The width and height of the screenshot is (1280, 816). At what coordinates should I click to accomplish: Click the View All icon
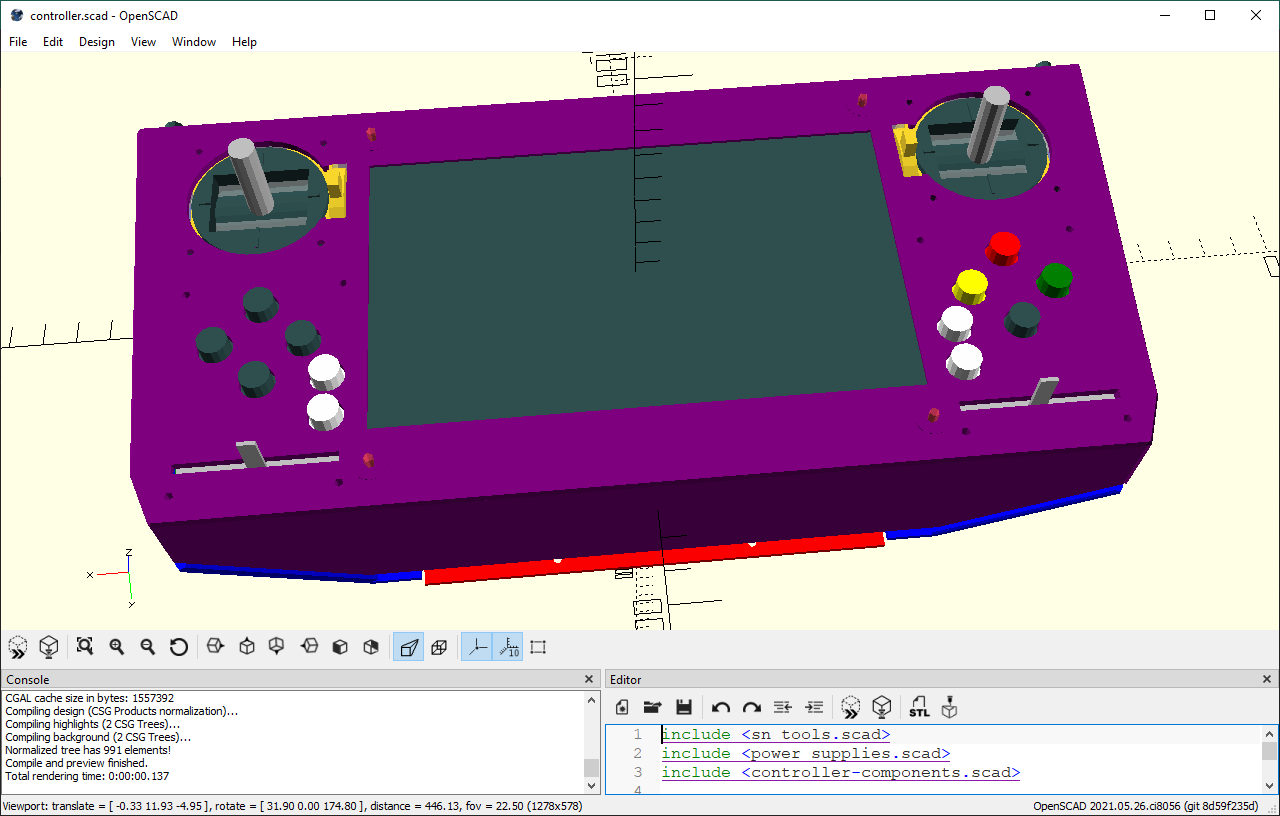click(85, 647)
